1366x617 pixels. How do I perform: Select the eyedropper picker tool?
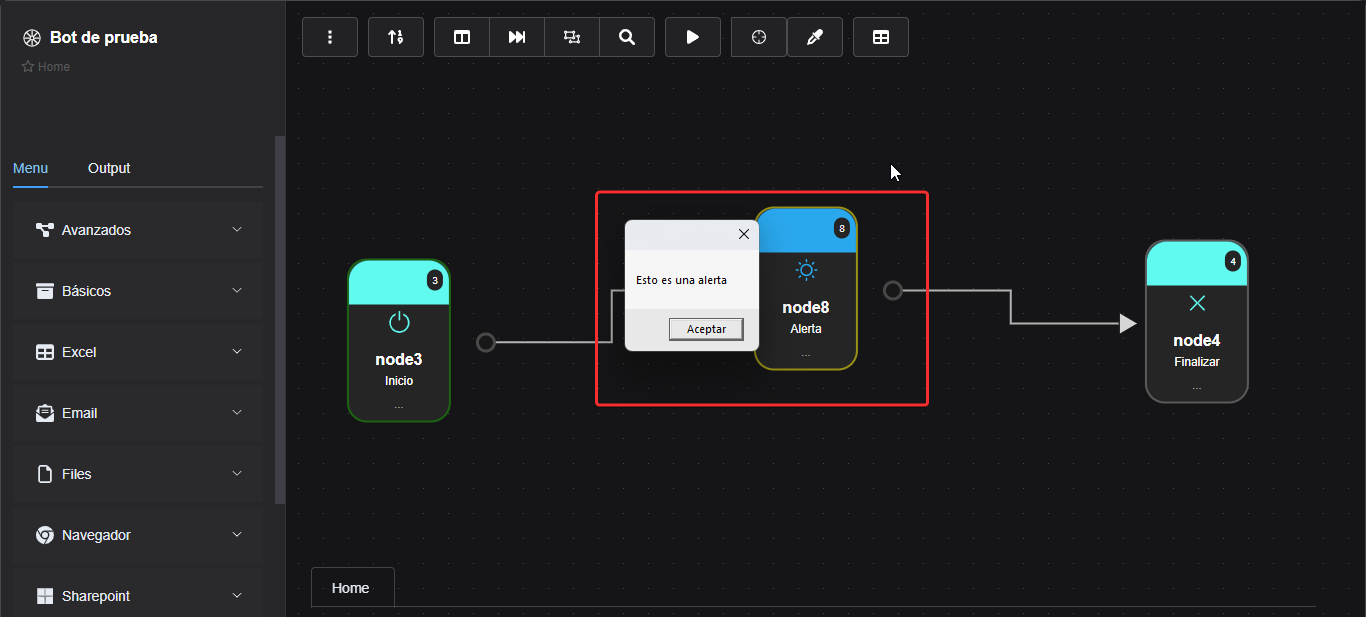point(815,37)
